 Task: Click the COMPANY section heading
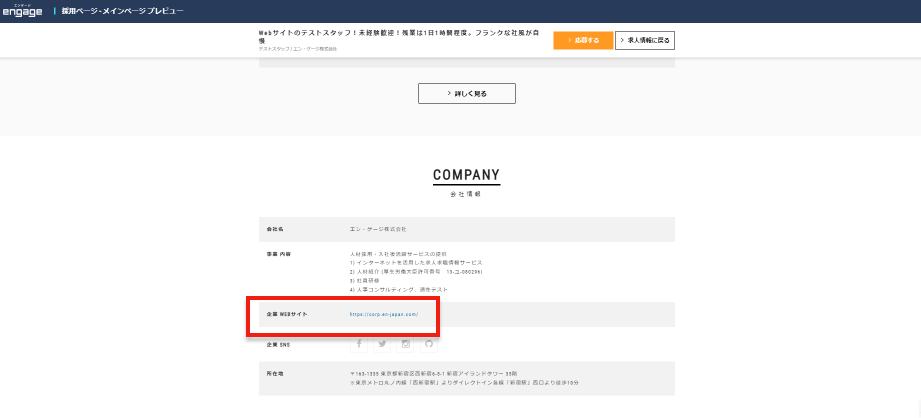[x=466, y=175]
